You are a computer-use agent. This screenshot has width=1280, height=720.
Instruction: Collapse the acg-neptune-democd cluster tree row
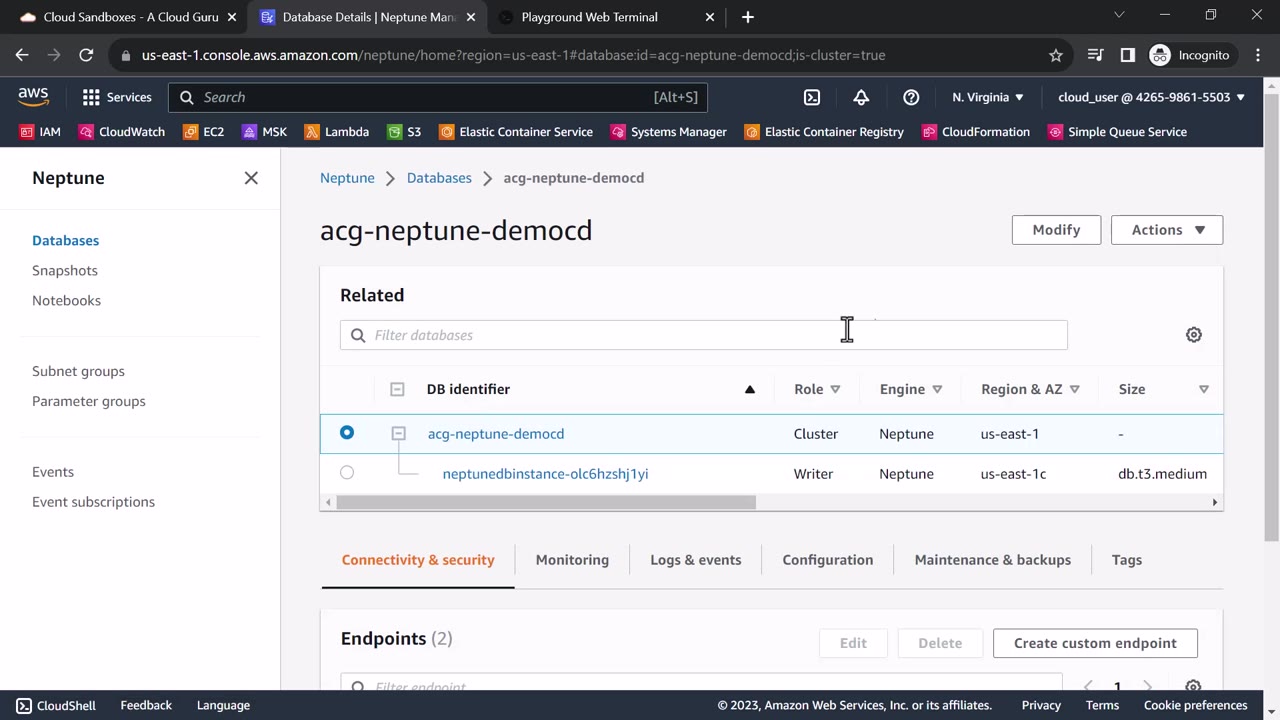[x=398, y=434]
